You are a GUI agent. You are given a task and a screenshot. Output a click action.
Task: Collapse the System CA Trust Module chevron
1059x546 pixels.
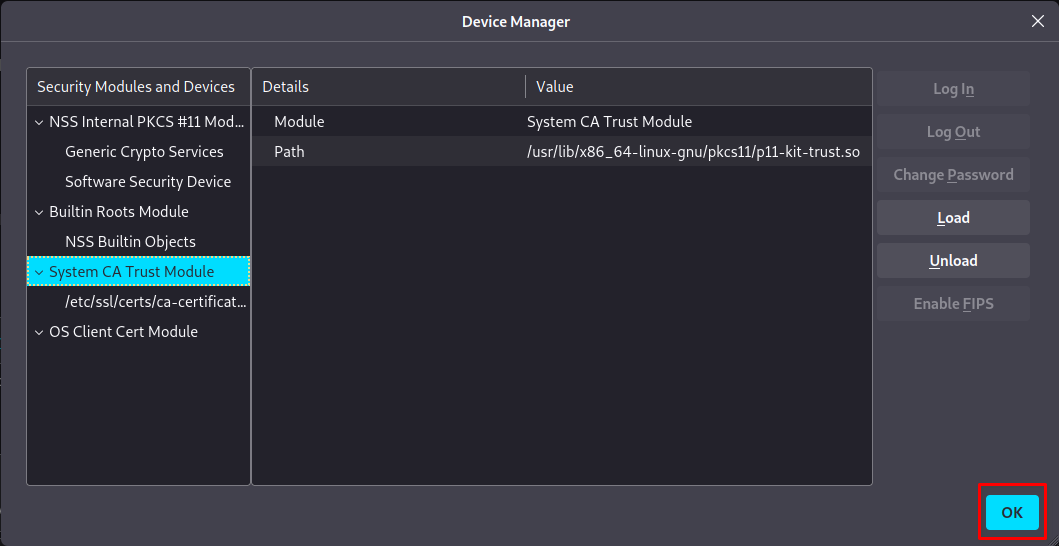[39, 272]
